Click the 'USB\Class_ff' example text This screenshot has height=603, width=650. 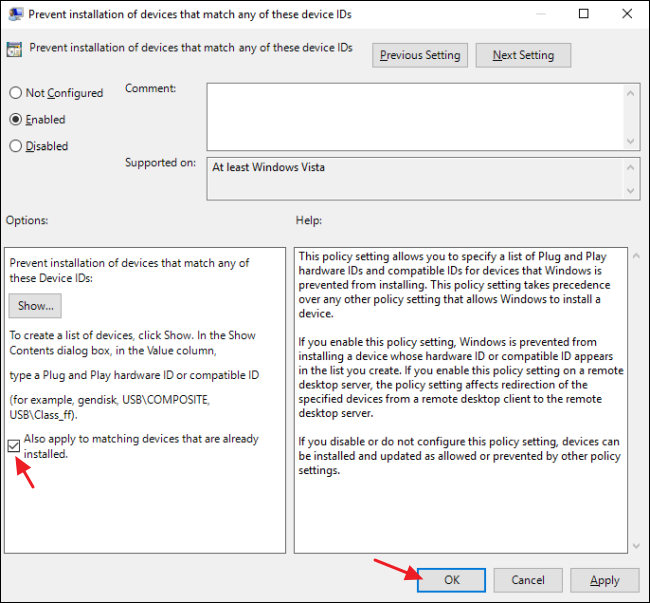click(43, 414)
